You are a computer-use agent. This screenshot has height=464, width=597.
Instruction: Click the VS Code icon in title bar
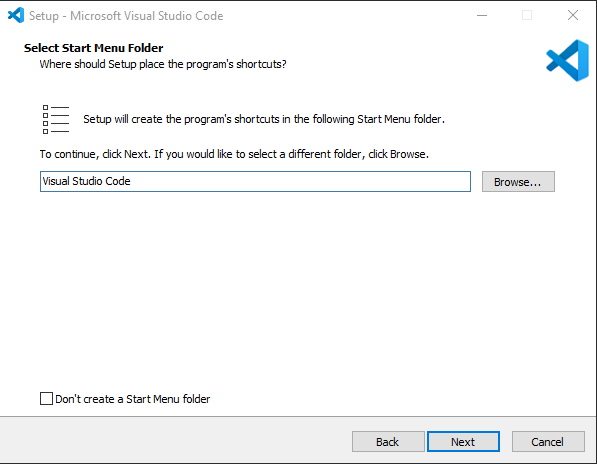point(16,16)
